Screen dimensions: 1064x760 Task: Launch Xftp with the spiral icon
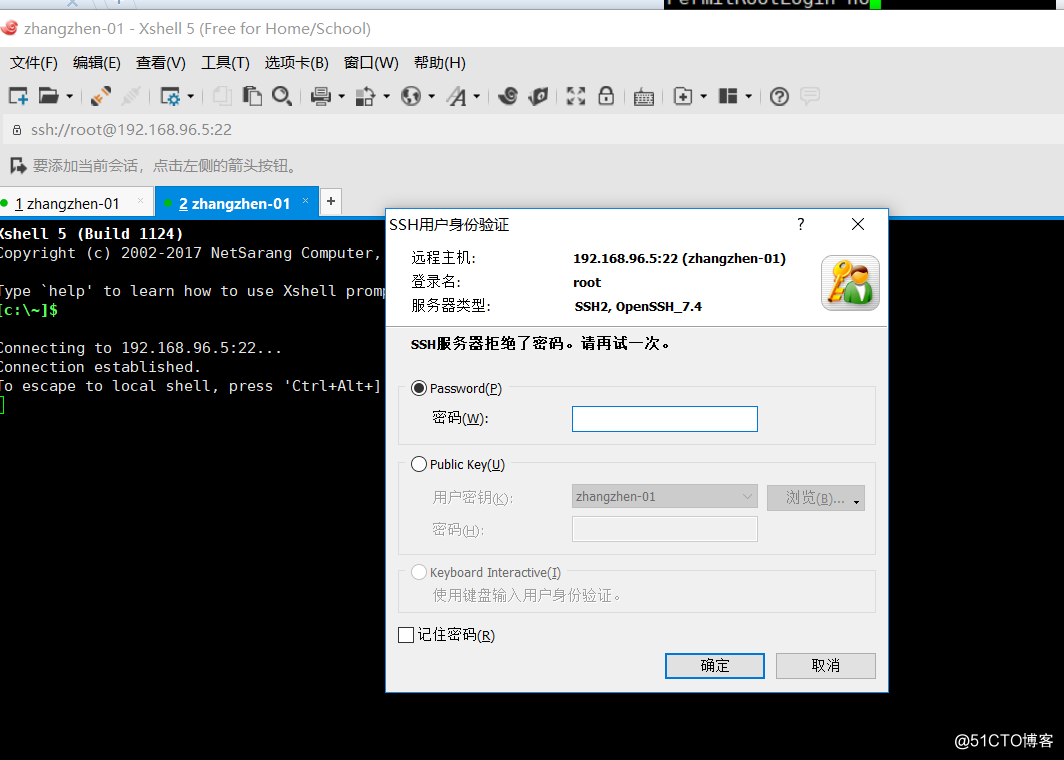point(508,96)
